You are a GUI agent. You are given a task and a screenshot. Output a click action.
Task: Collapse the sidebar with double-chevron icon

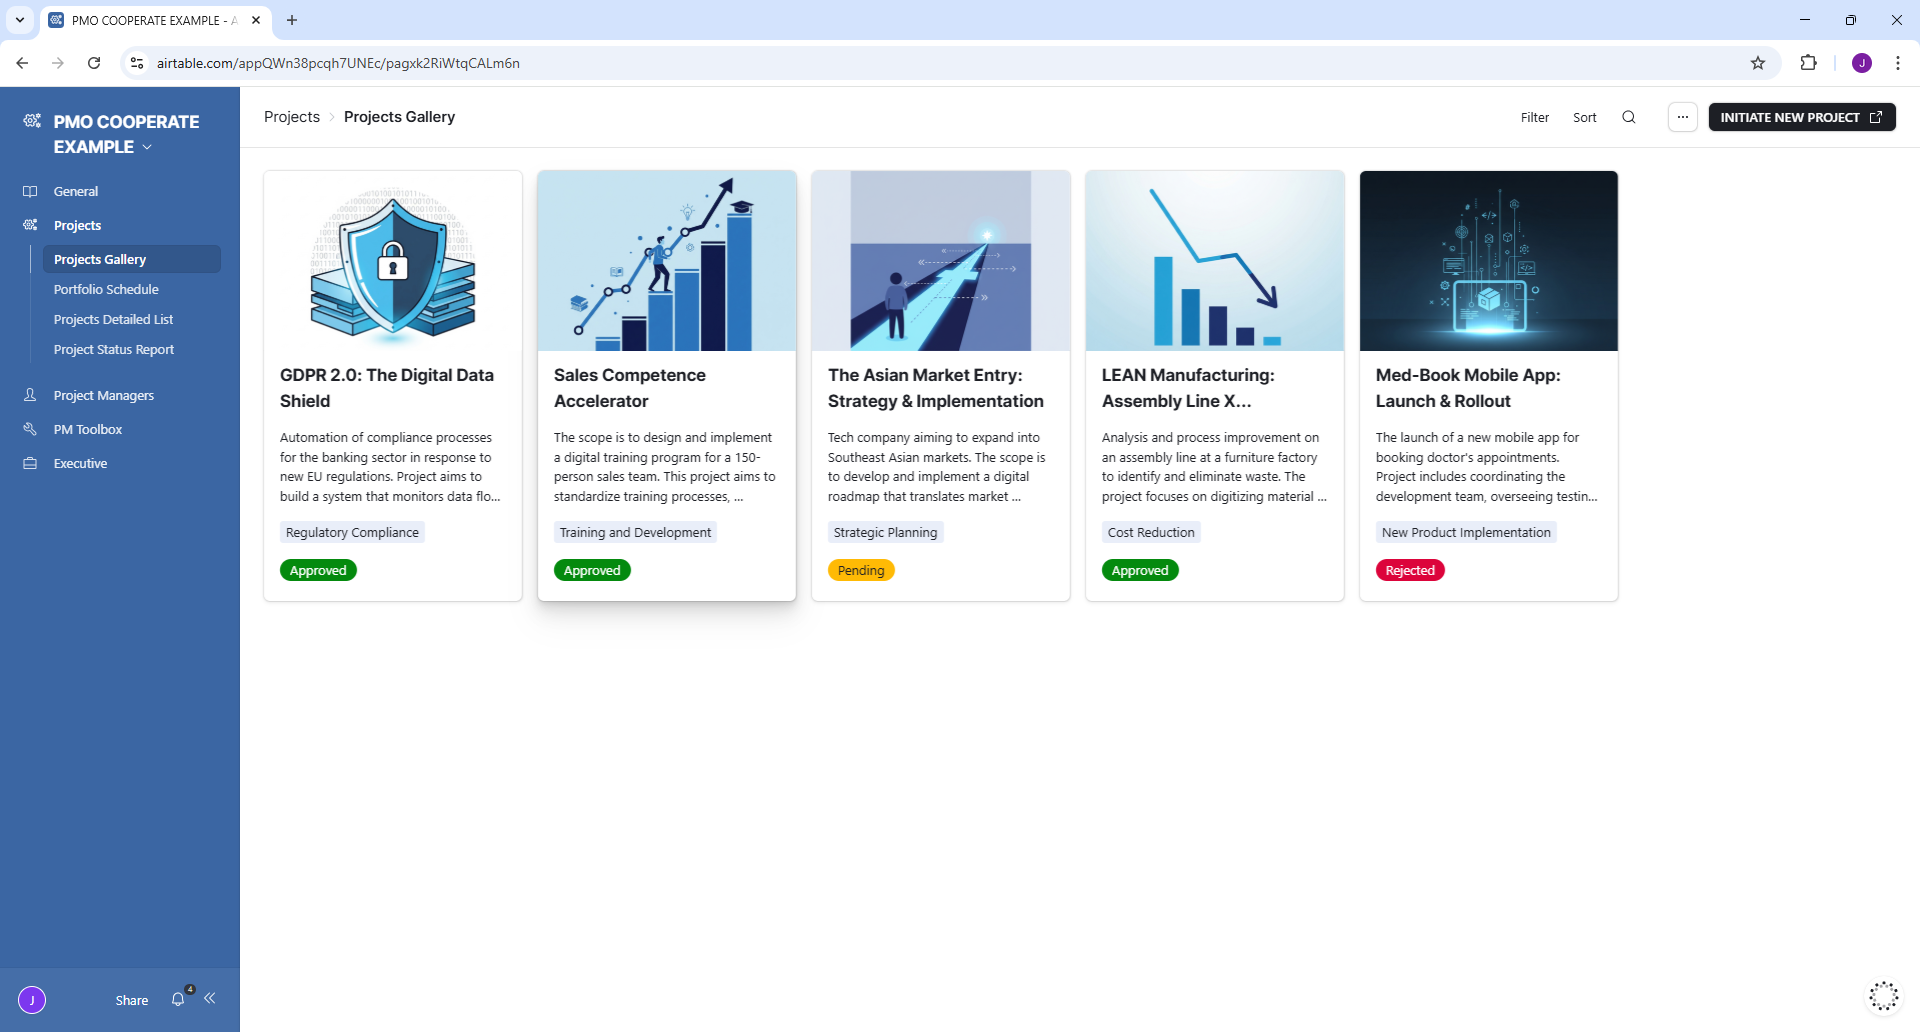[210, 998]
